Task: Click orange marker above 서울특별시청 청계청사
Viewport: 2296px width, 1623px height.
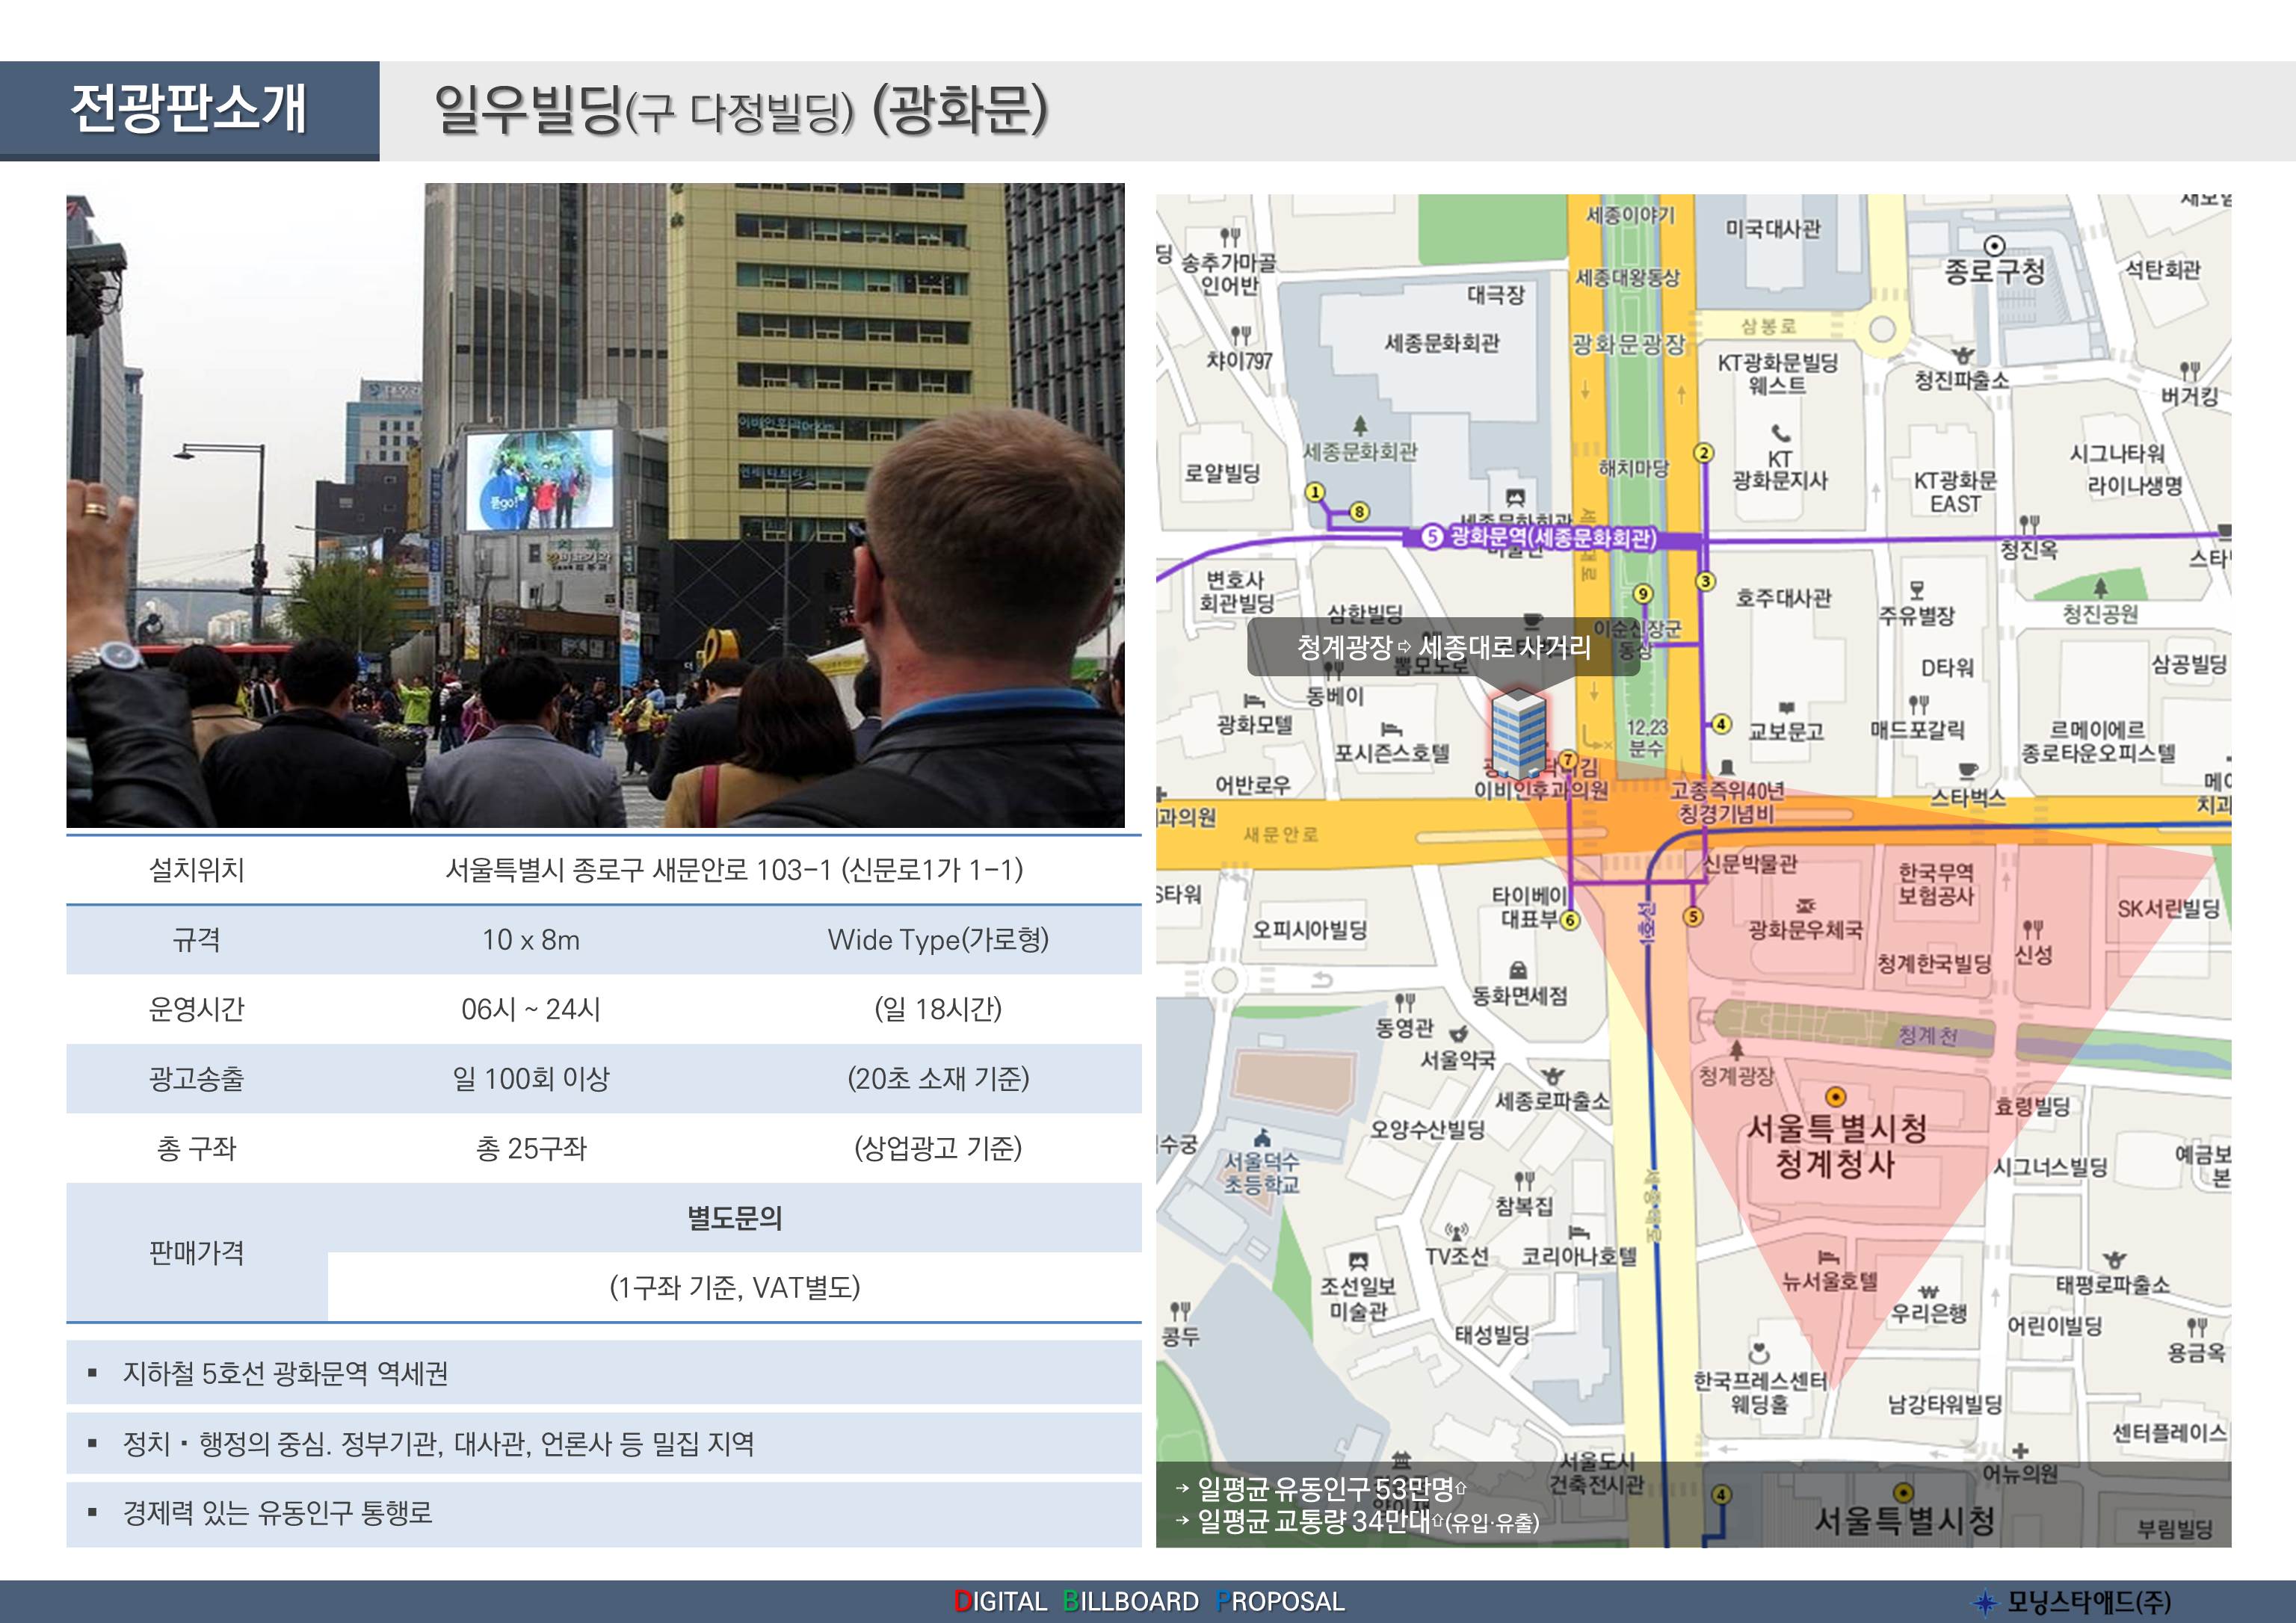Action: point(1835,1096)
